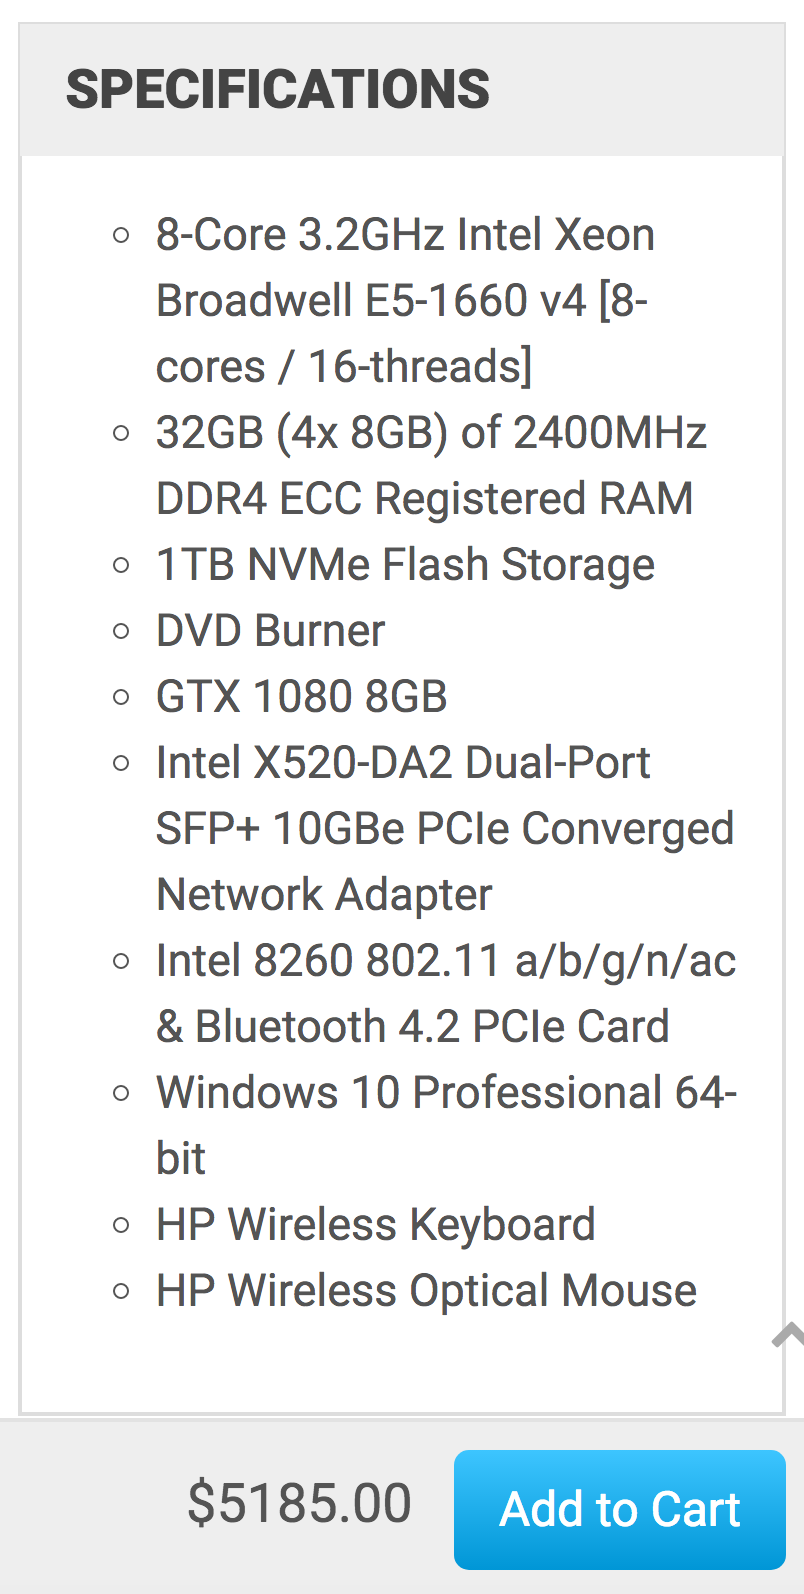
Task: Click the HP Wireless Optical Mouse item
Action: [x=427, y=1291]
